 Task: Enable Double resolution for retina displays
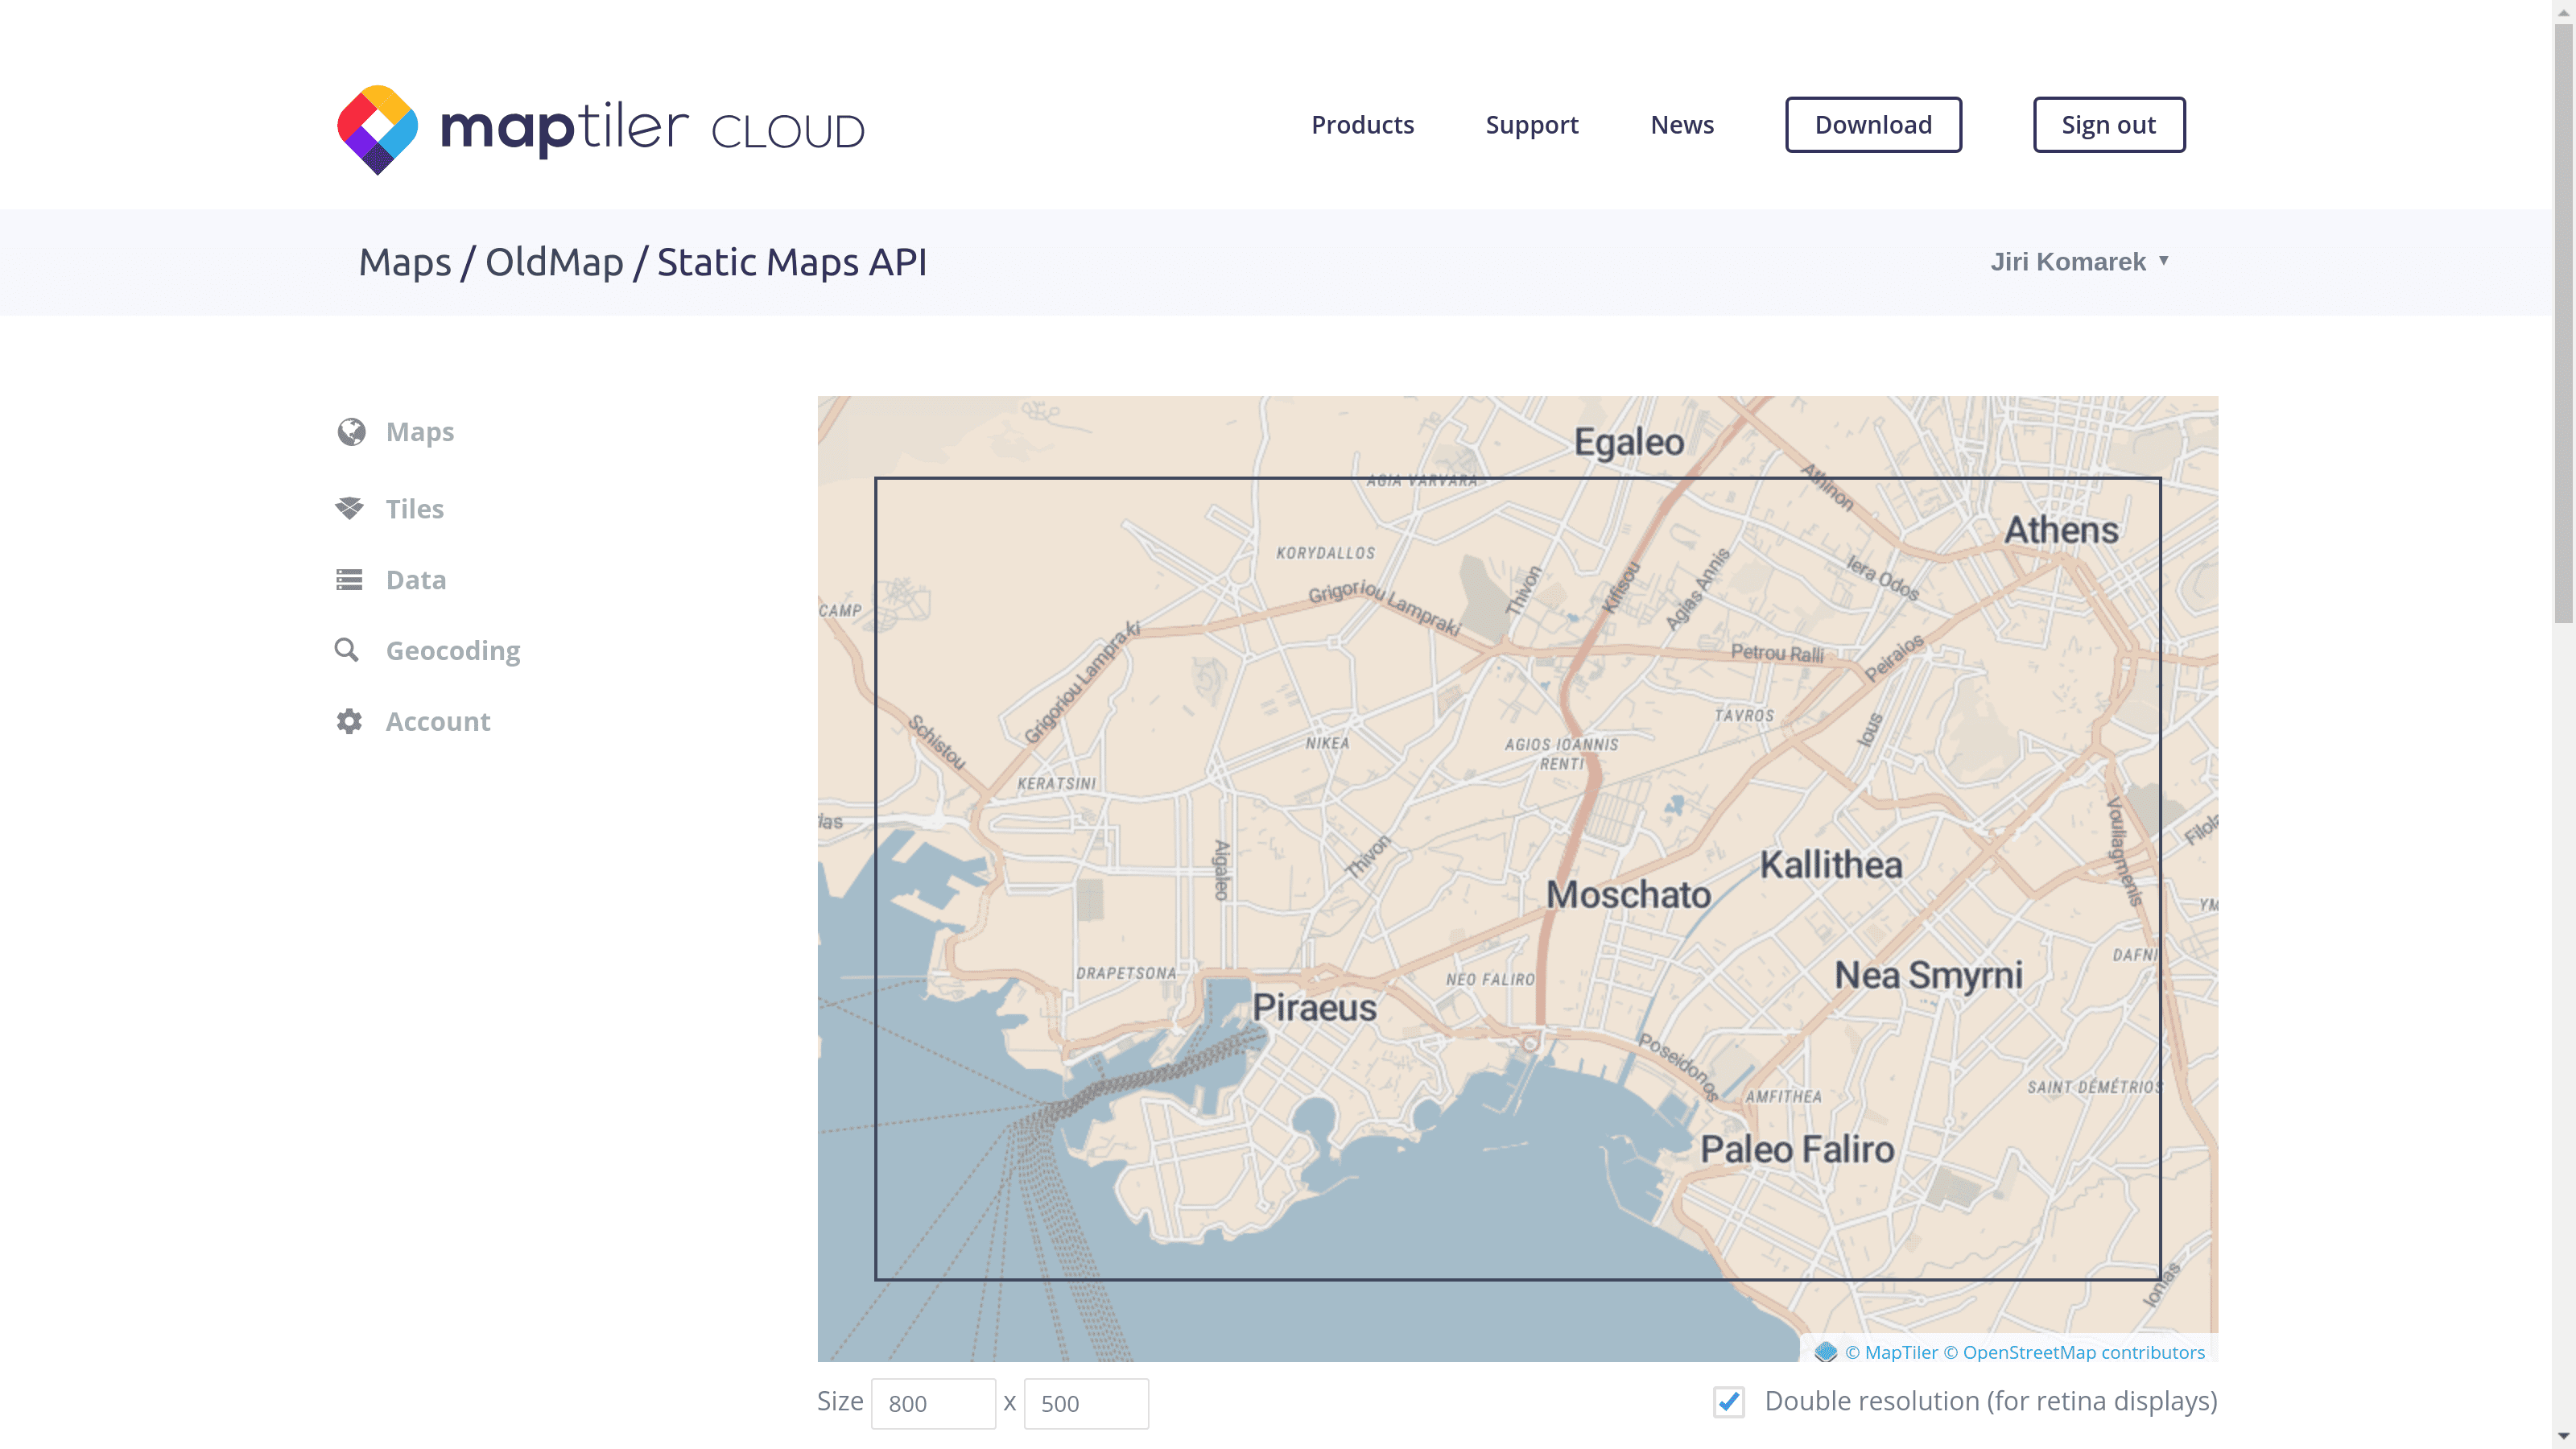click(1729, 1403)
